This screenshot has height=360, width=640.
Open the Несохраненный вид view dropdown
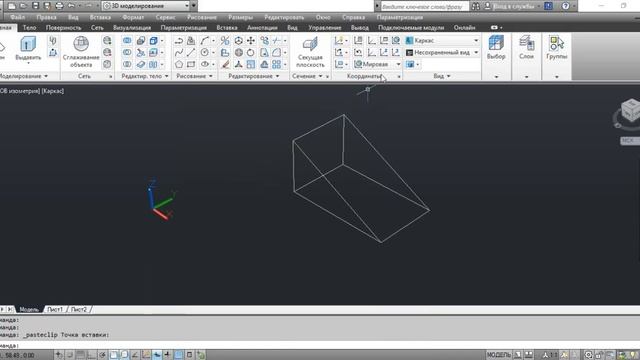click(442, 52)
